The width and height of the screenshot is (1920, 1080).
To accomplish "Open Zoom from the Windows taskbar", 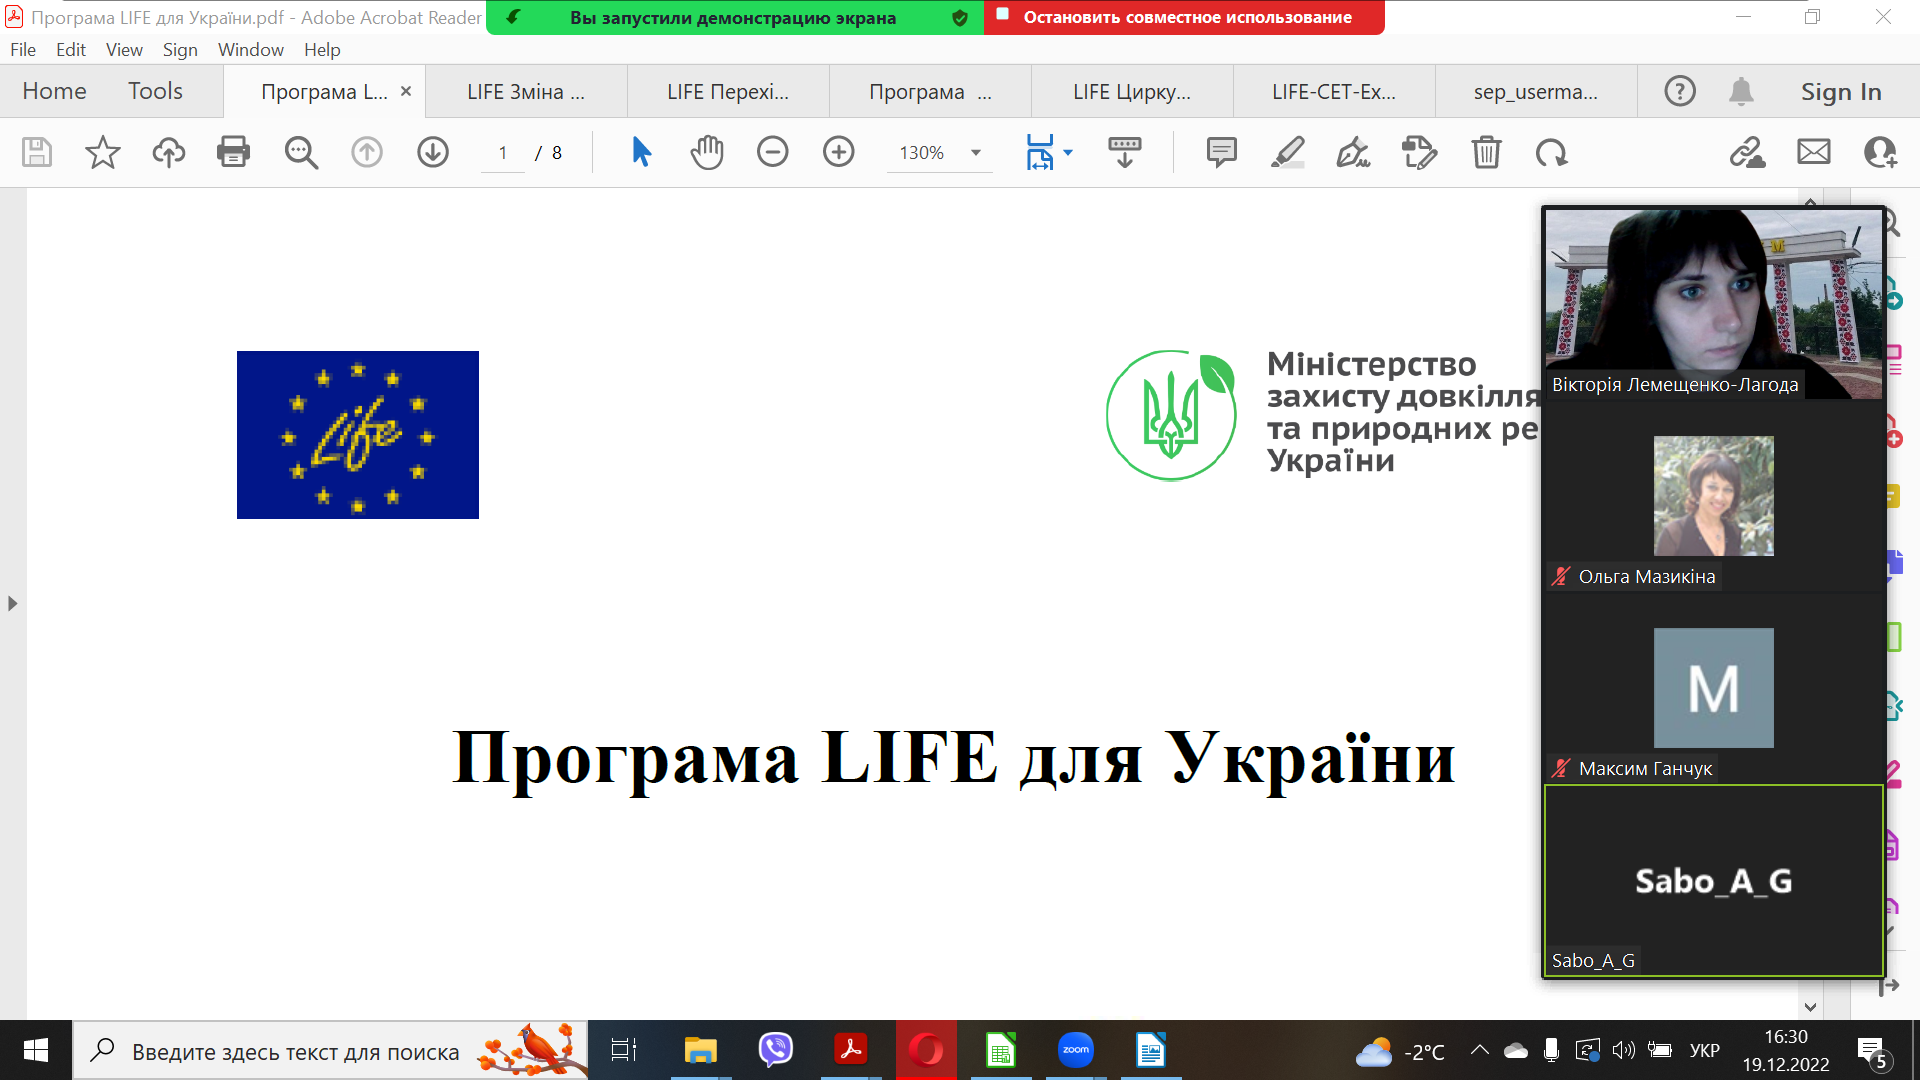I will click(1075, 1050).
